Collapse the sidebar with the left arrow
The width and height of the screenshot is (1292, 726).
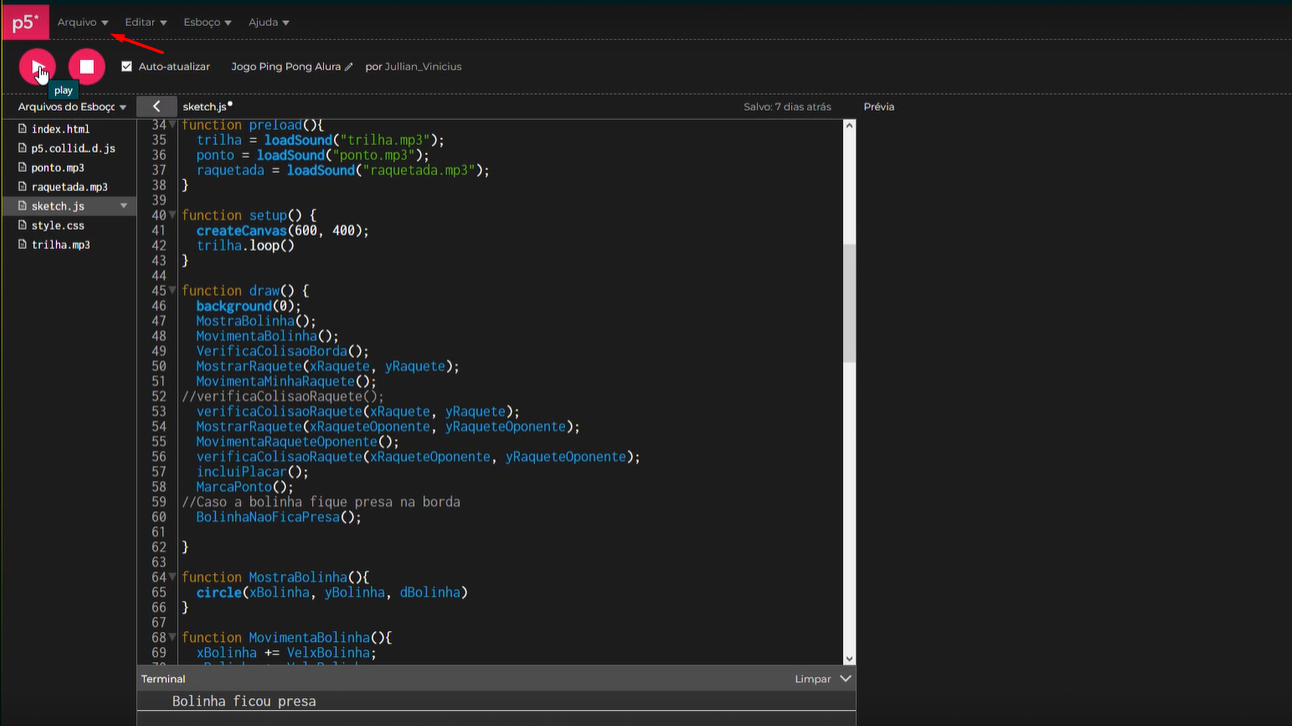pos(156,105)
